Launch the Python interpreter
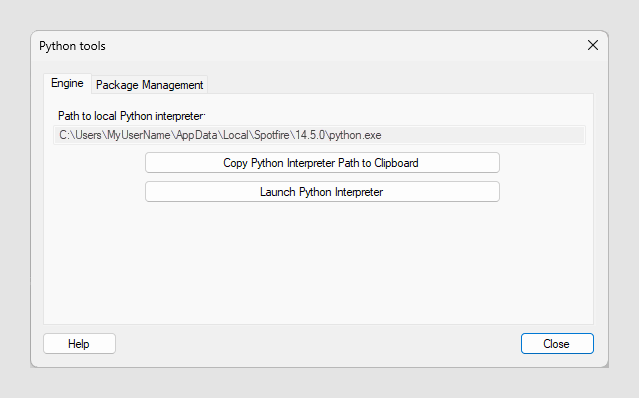The width and height of the screenshot is (639, 398). point(322,192)
